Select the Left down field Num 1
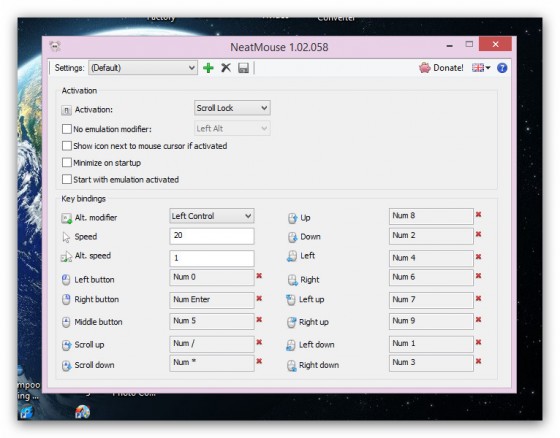The image size is (560, 438). (x=431, y=344)
